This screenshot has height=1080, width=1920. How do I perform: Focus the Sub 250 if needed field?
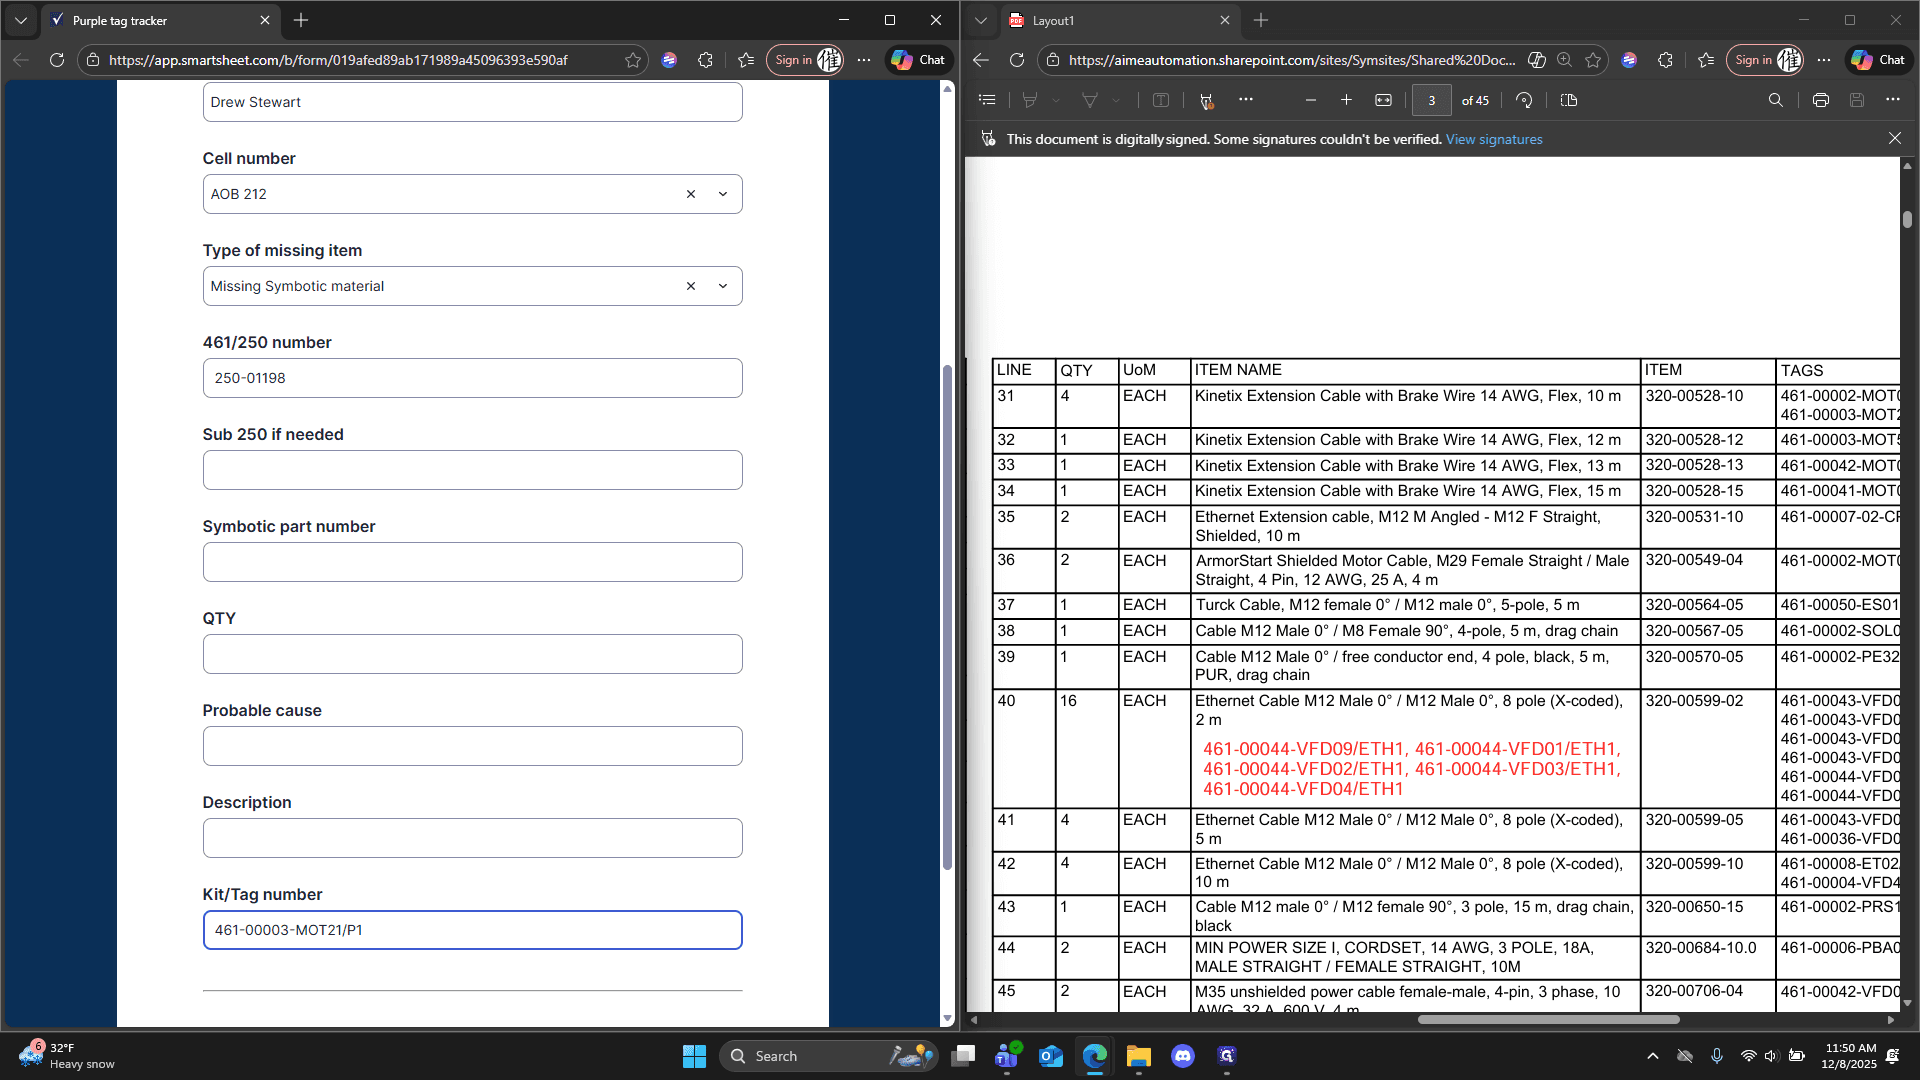pos(472,470)
